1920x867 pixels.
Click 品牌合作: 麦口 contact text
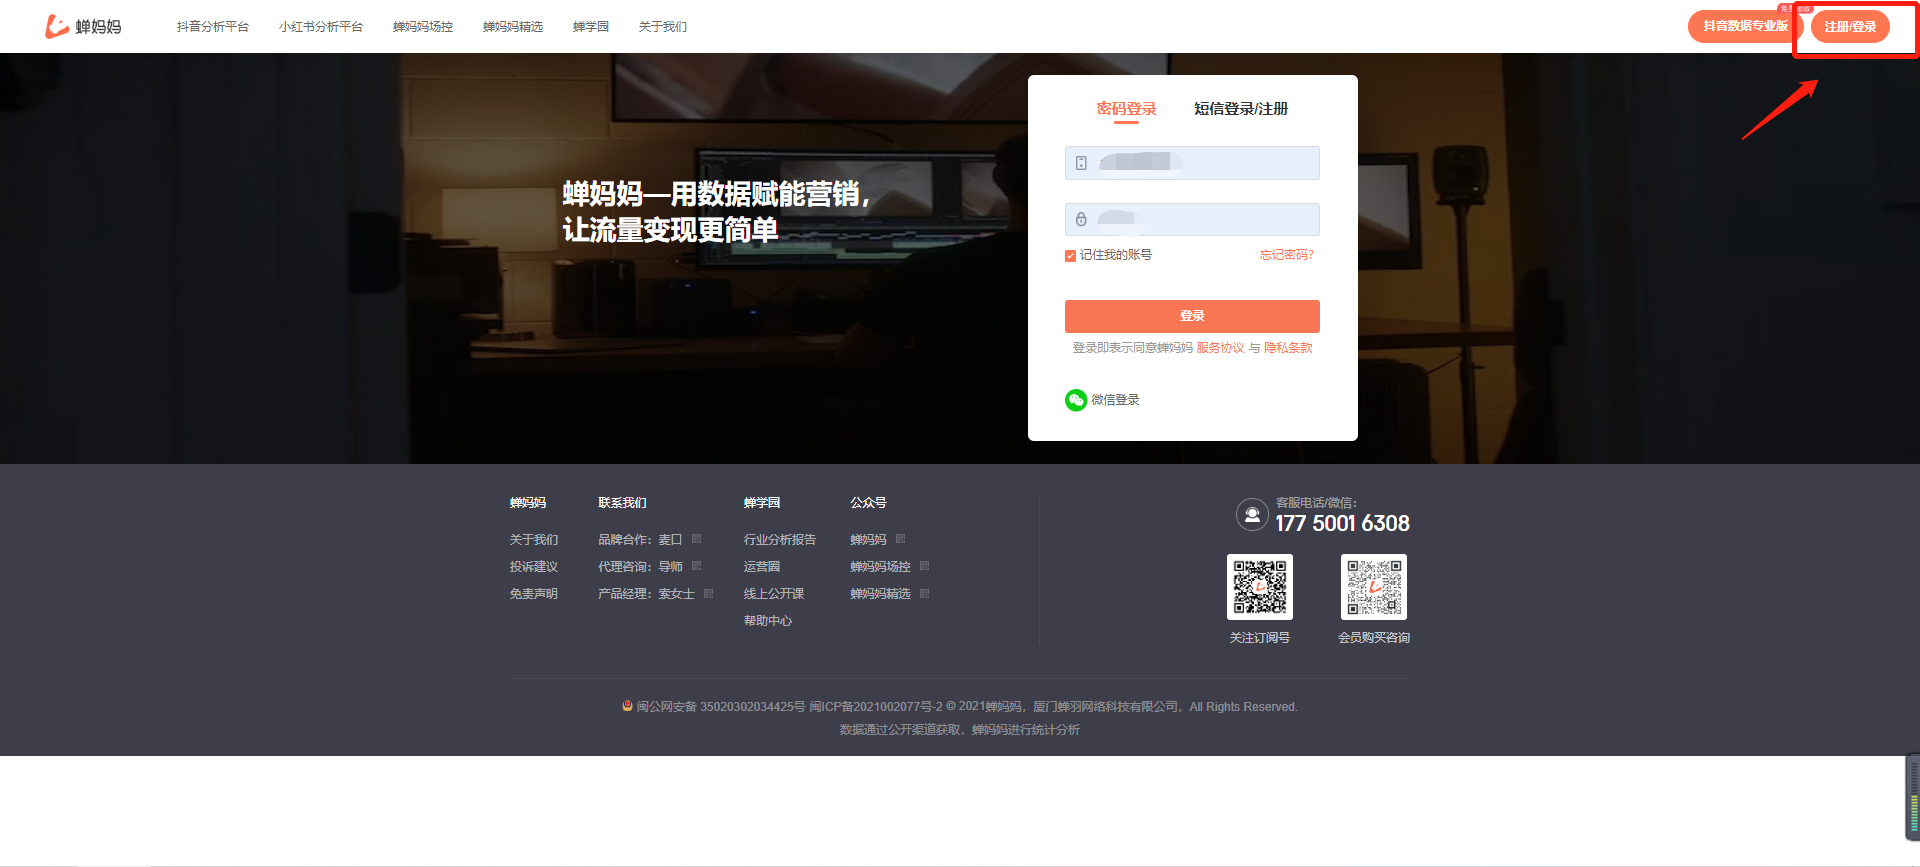640,540
